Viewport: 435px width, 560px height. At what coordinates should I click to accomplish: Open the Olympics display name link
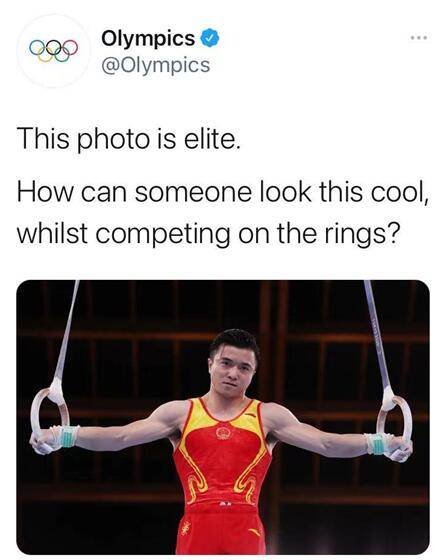coord(148,38)
